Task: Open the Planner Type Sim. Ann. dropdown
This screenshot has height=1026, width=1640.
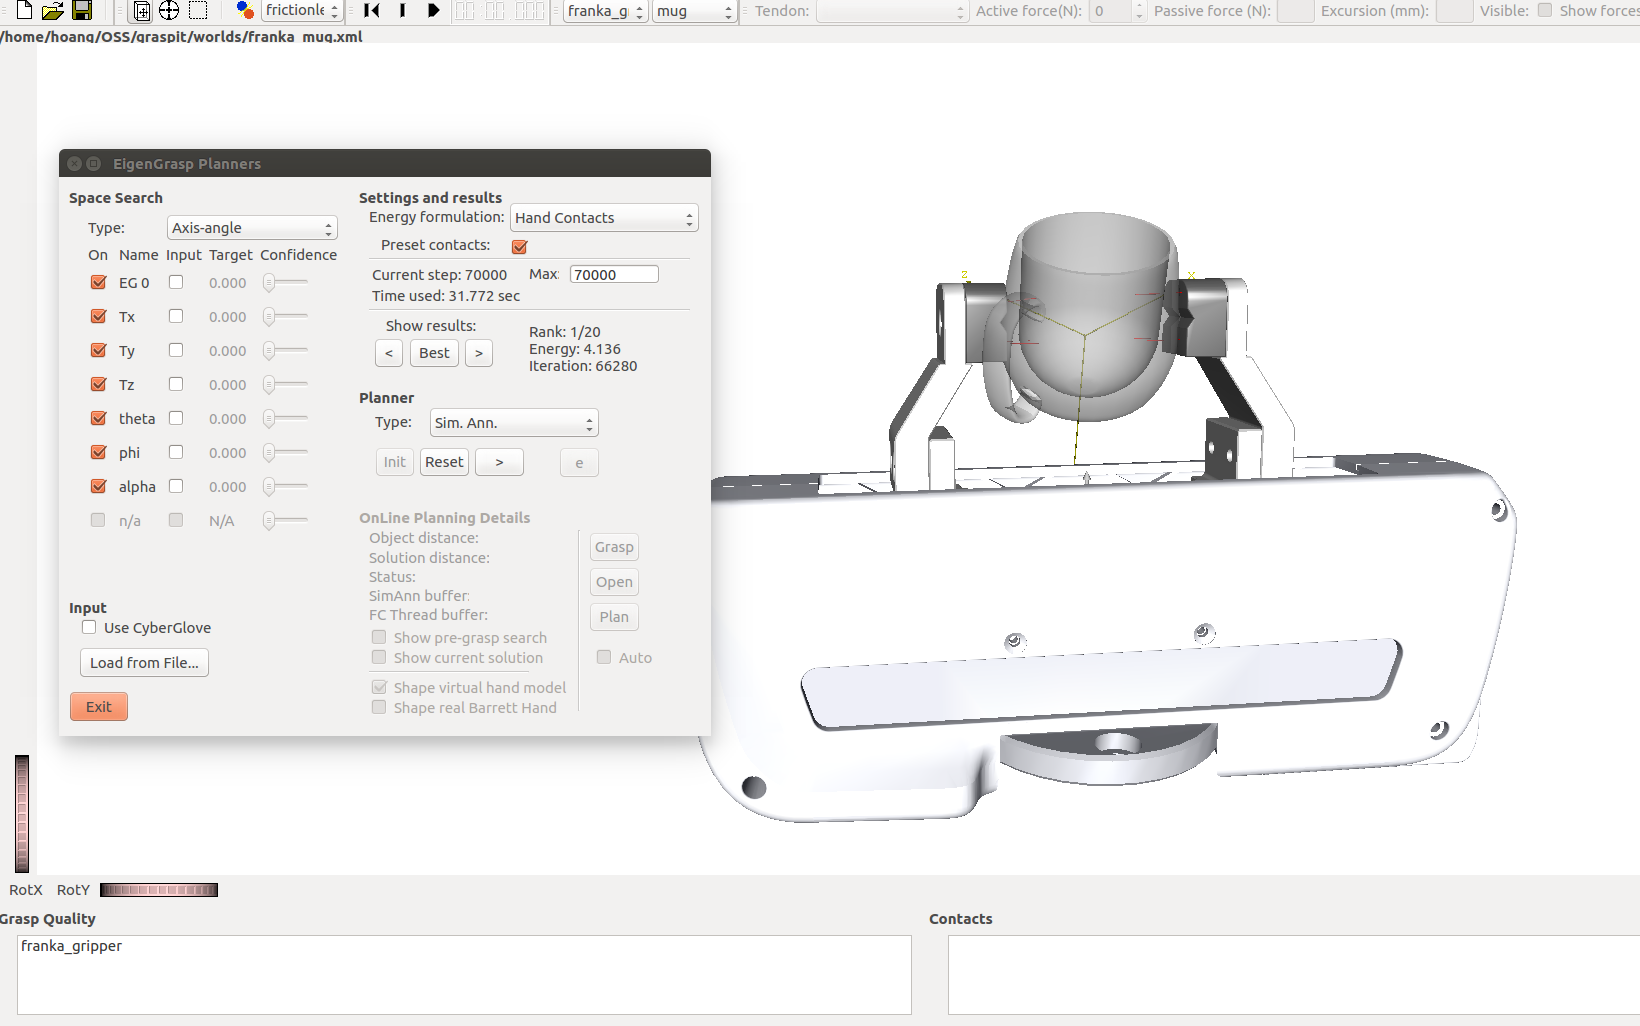Action: point(514,423)
